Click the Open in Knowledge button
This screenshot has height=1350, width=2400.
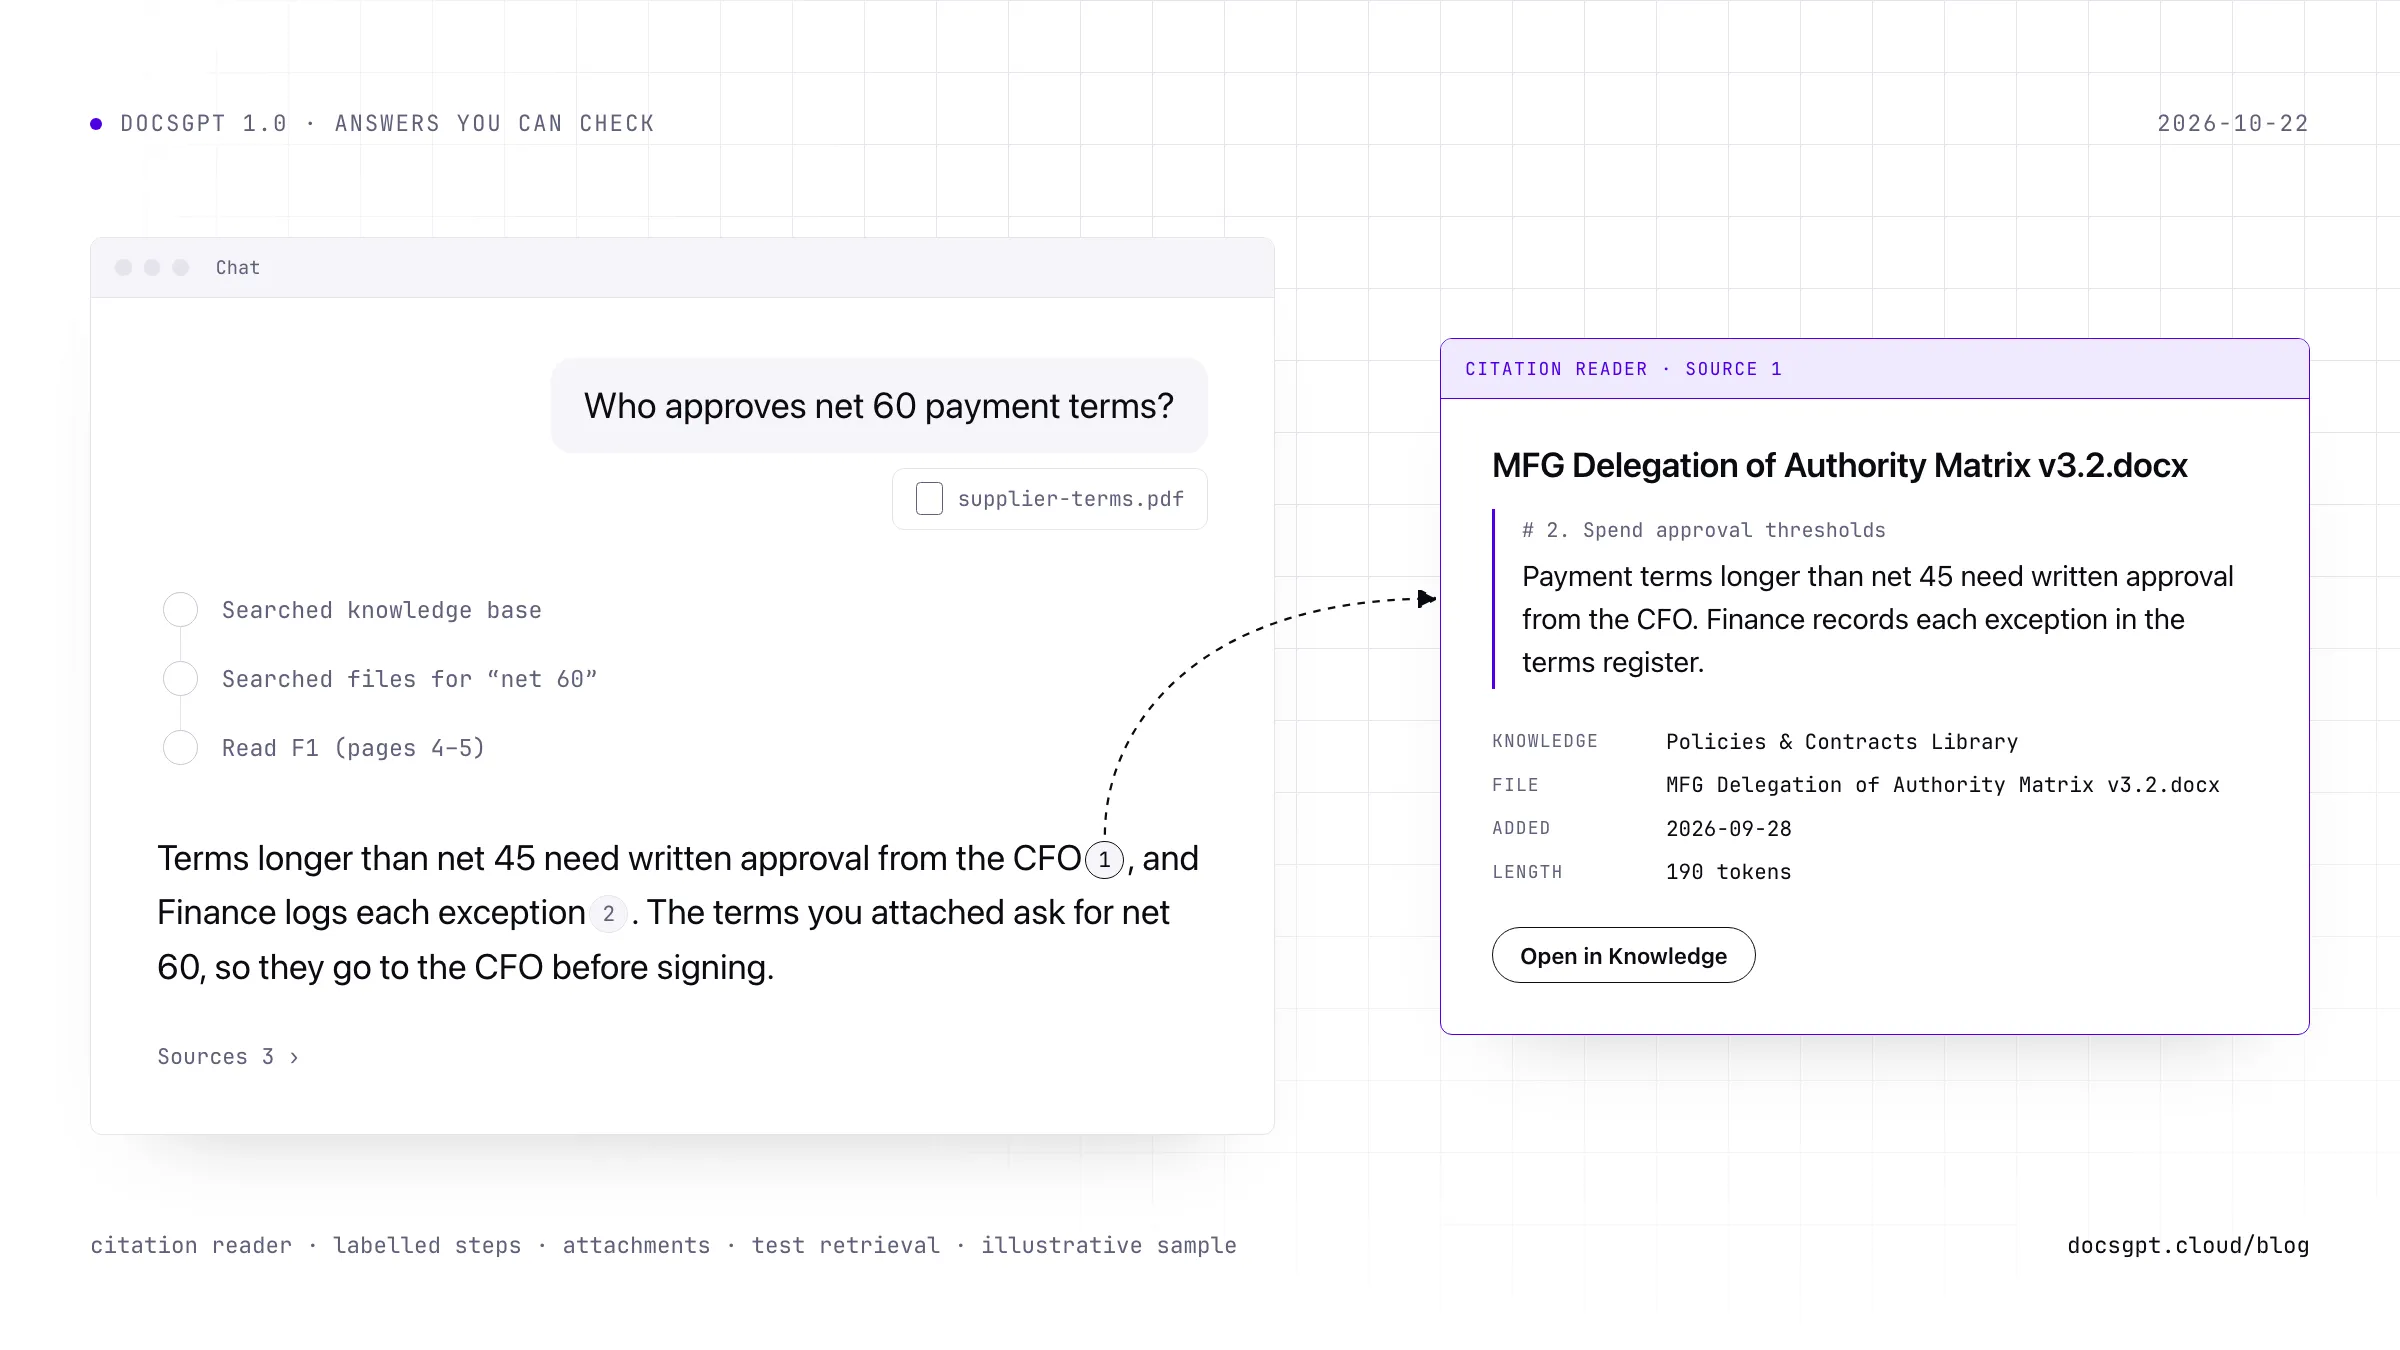pyautogui.click(x=1623, y=955)
